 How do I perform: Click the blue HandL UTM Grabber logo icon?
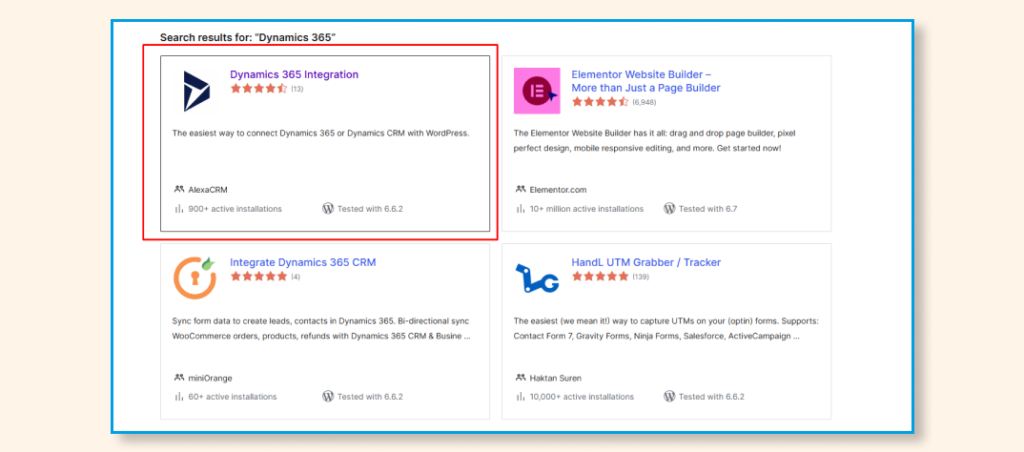point(537,278)
